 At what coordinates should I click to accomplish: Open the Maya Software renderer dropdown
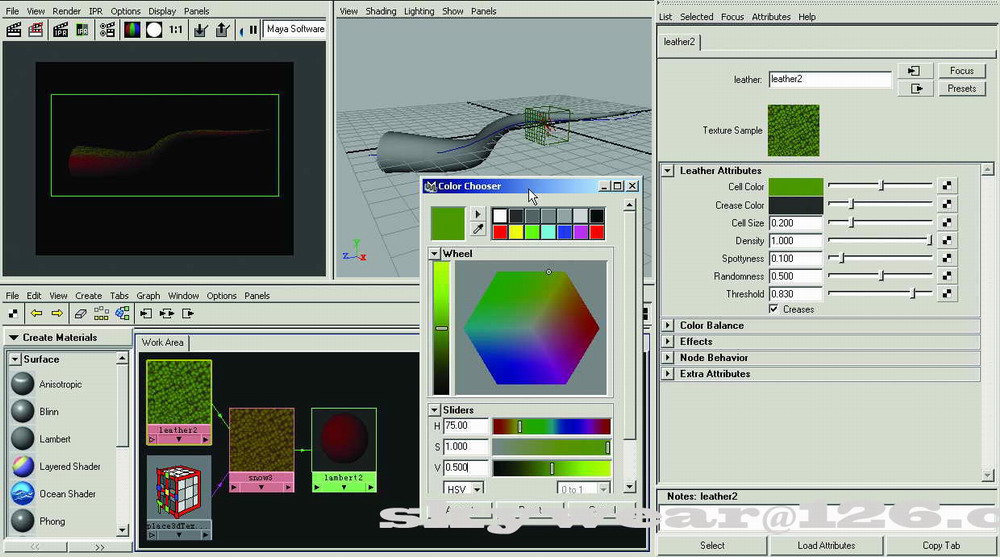295,29
